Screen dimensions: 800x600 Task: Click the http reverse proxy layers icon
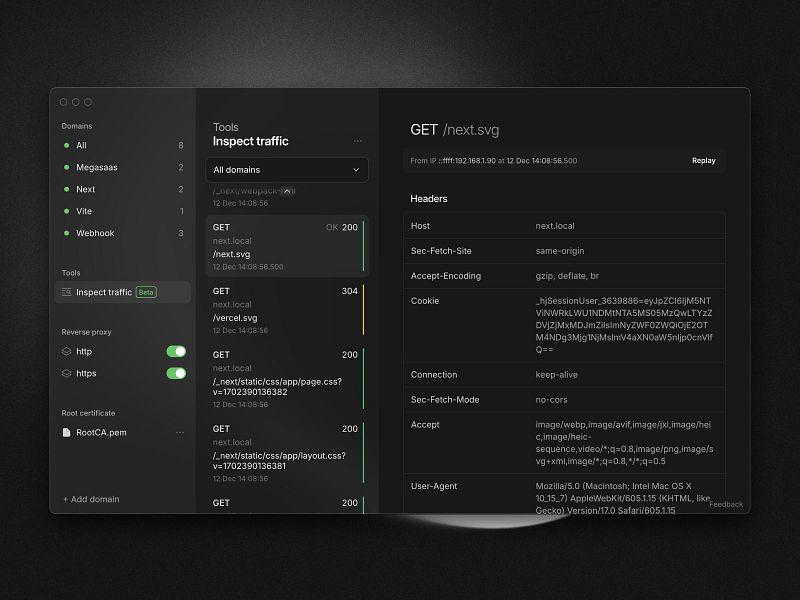click(x=66, y=352)
